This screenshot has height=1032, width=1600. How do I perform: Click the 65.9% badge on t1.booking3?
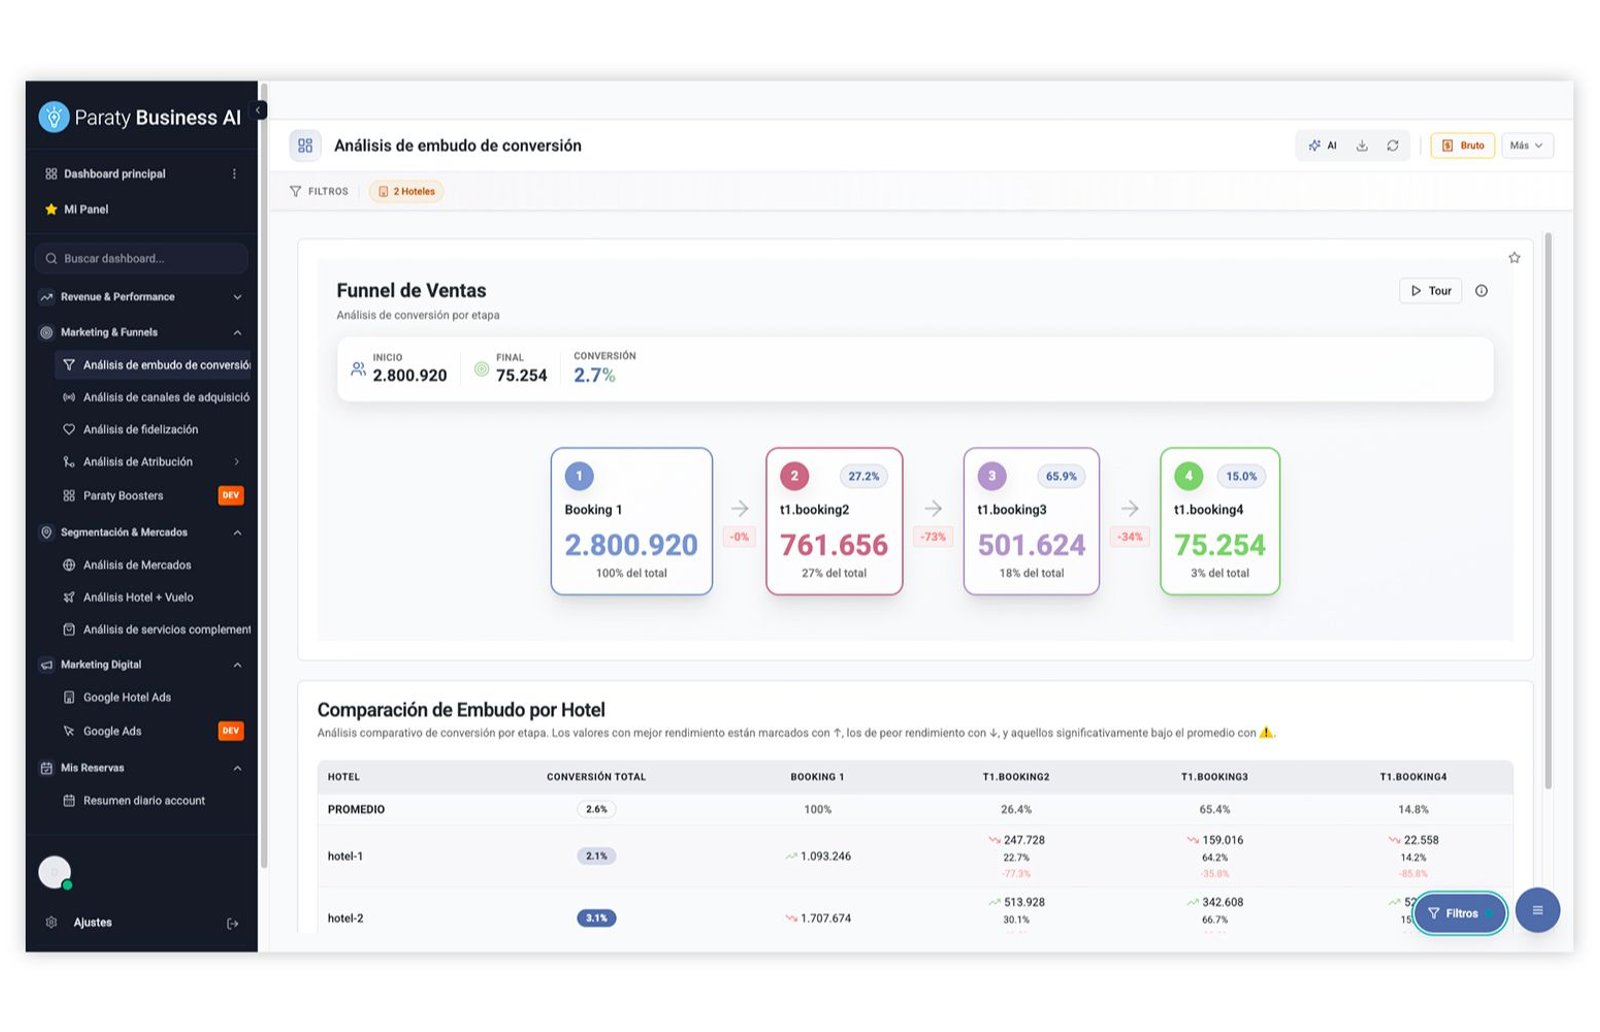pyautogui.click(x=1061, y=476)
